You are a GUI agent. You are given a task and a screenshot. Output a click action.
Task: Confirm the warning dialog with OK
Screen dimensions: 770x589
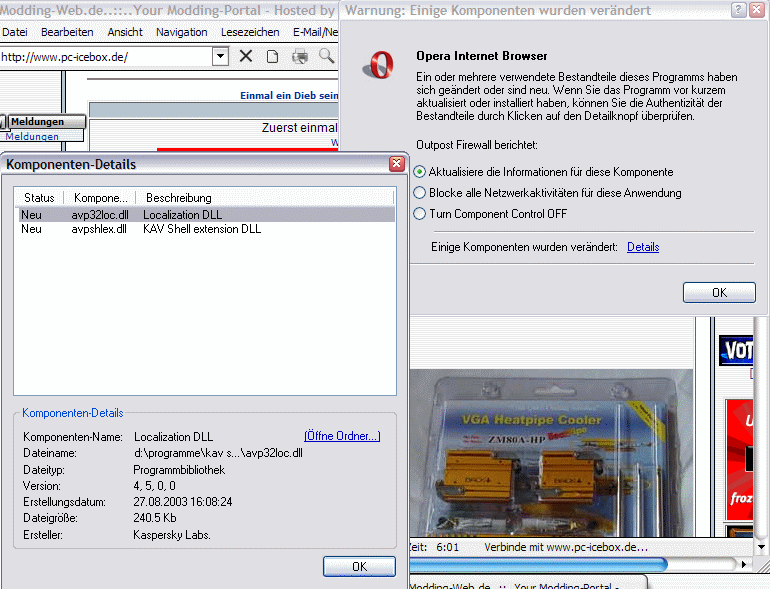(x=719, y=292)
